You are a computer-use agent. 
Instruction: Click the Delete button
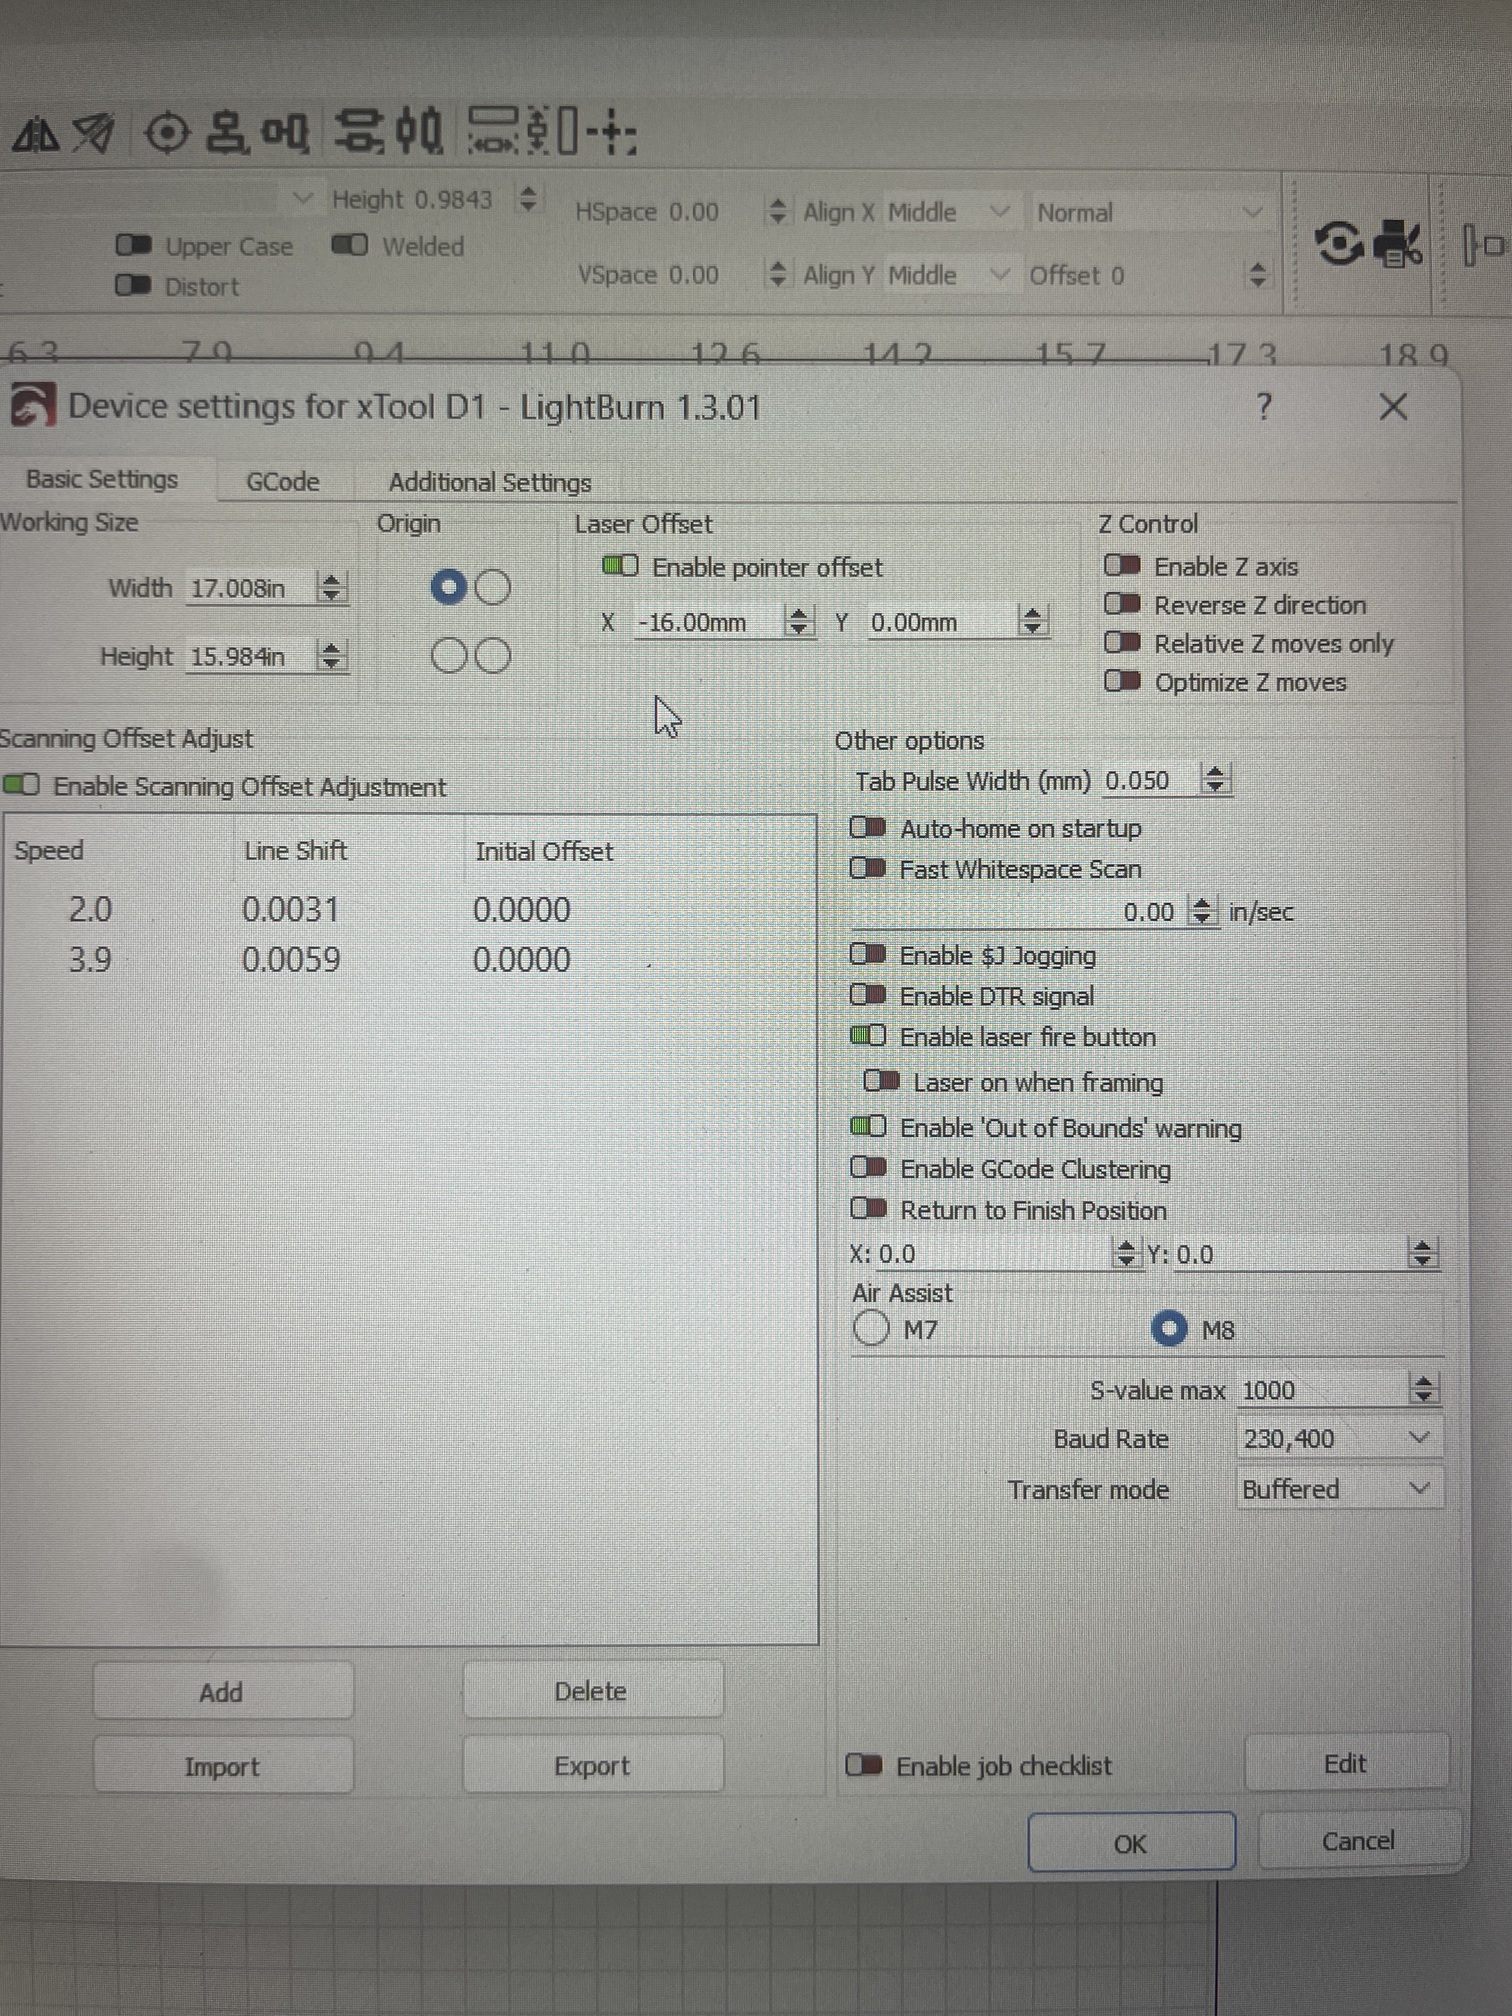coord(592,1691)
